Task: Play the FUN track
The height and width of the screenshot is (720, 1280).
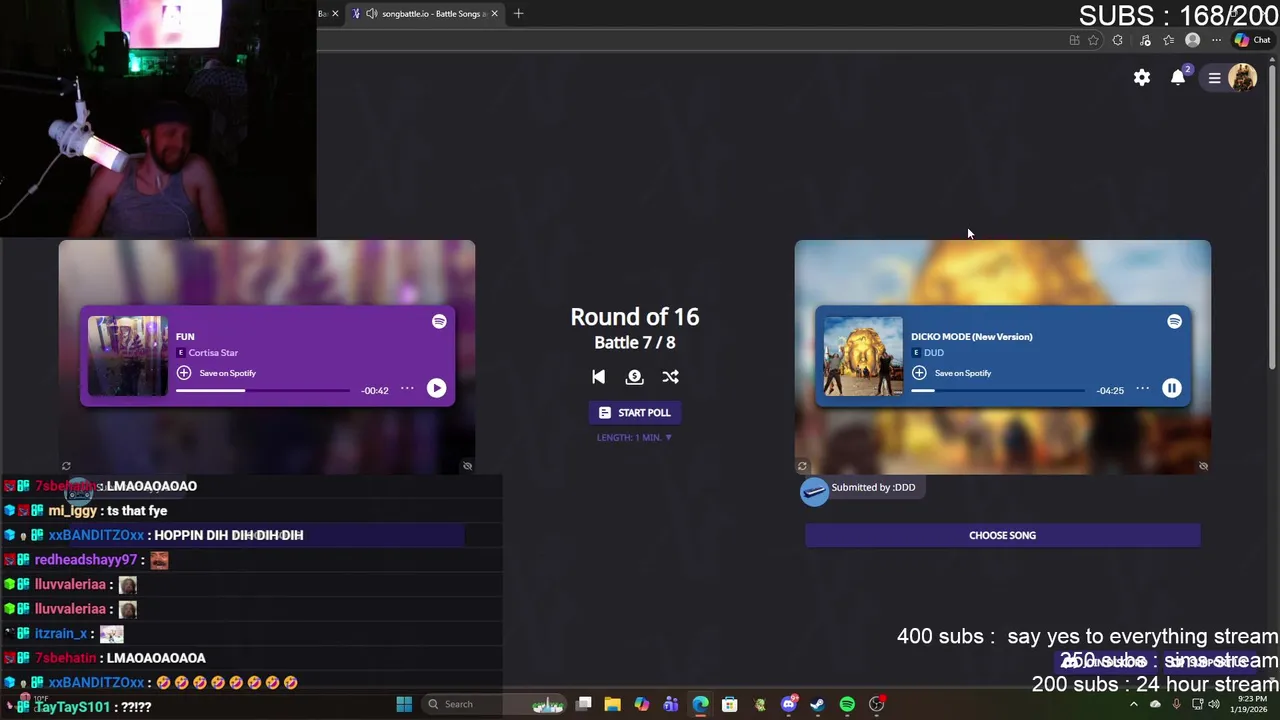Action: click(x=436, y=388)
